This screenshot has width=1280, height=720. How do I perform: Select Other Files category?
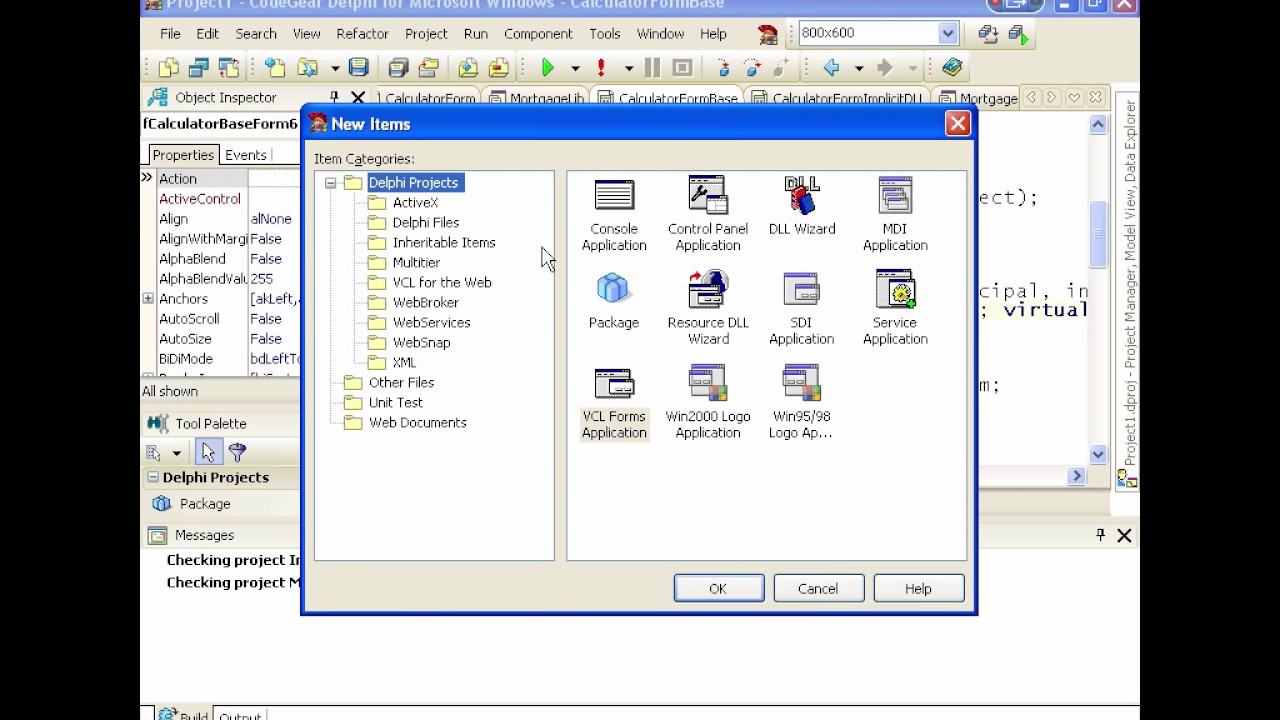[401, 382]
